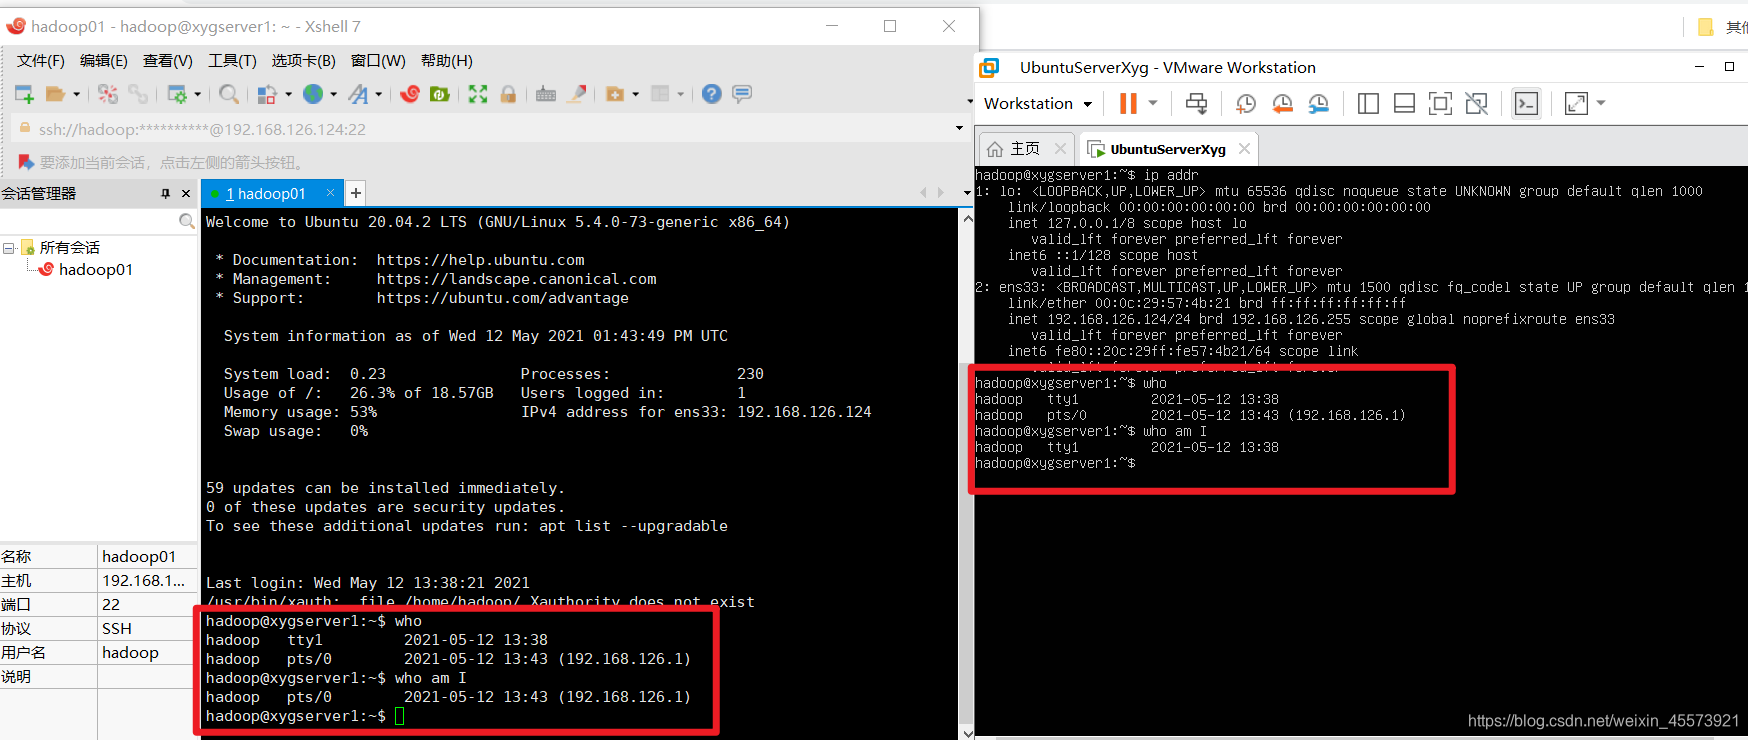
Task: Click the Reconnect chain icon in Xshell toolbar
Action: (138, 94)
